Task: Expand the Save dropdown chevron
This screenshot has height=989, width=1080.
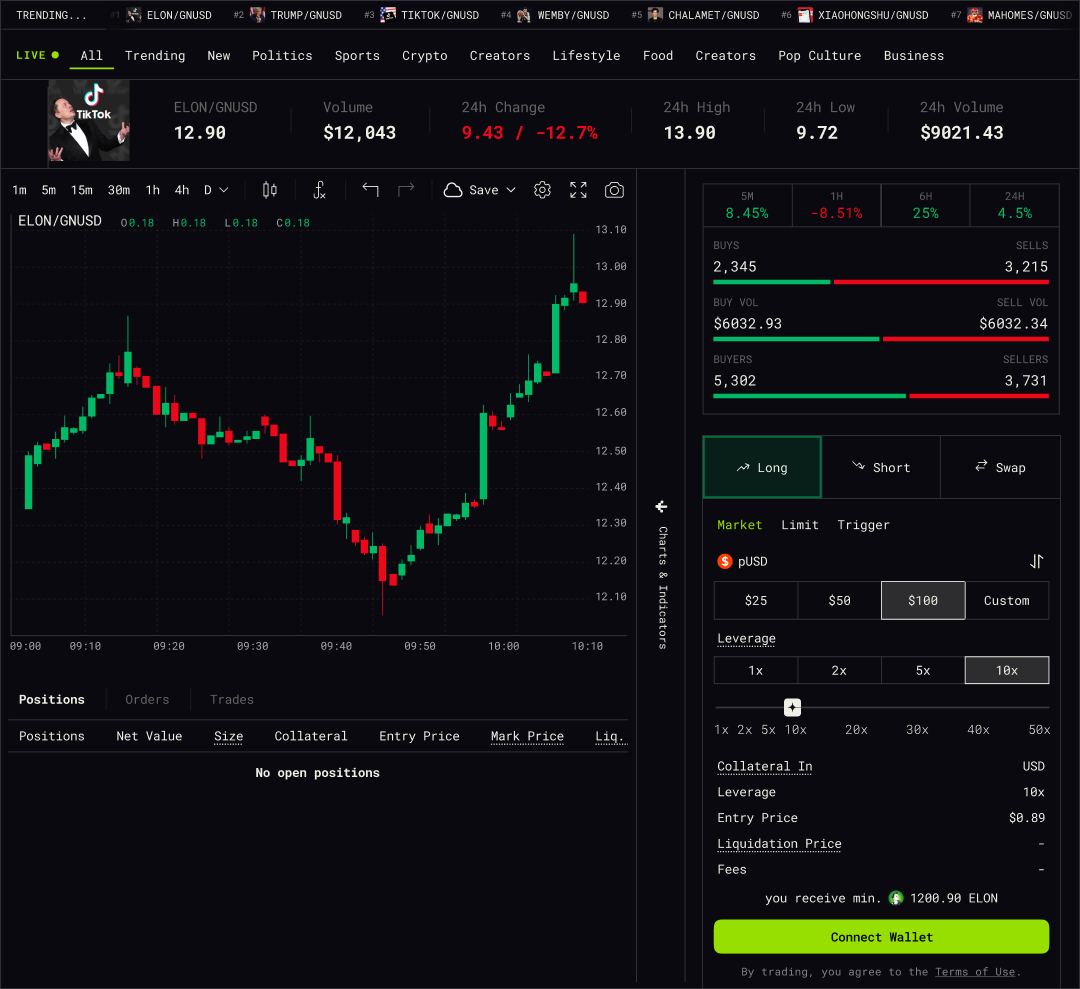Action: (x=511, y=190)
